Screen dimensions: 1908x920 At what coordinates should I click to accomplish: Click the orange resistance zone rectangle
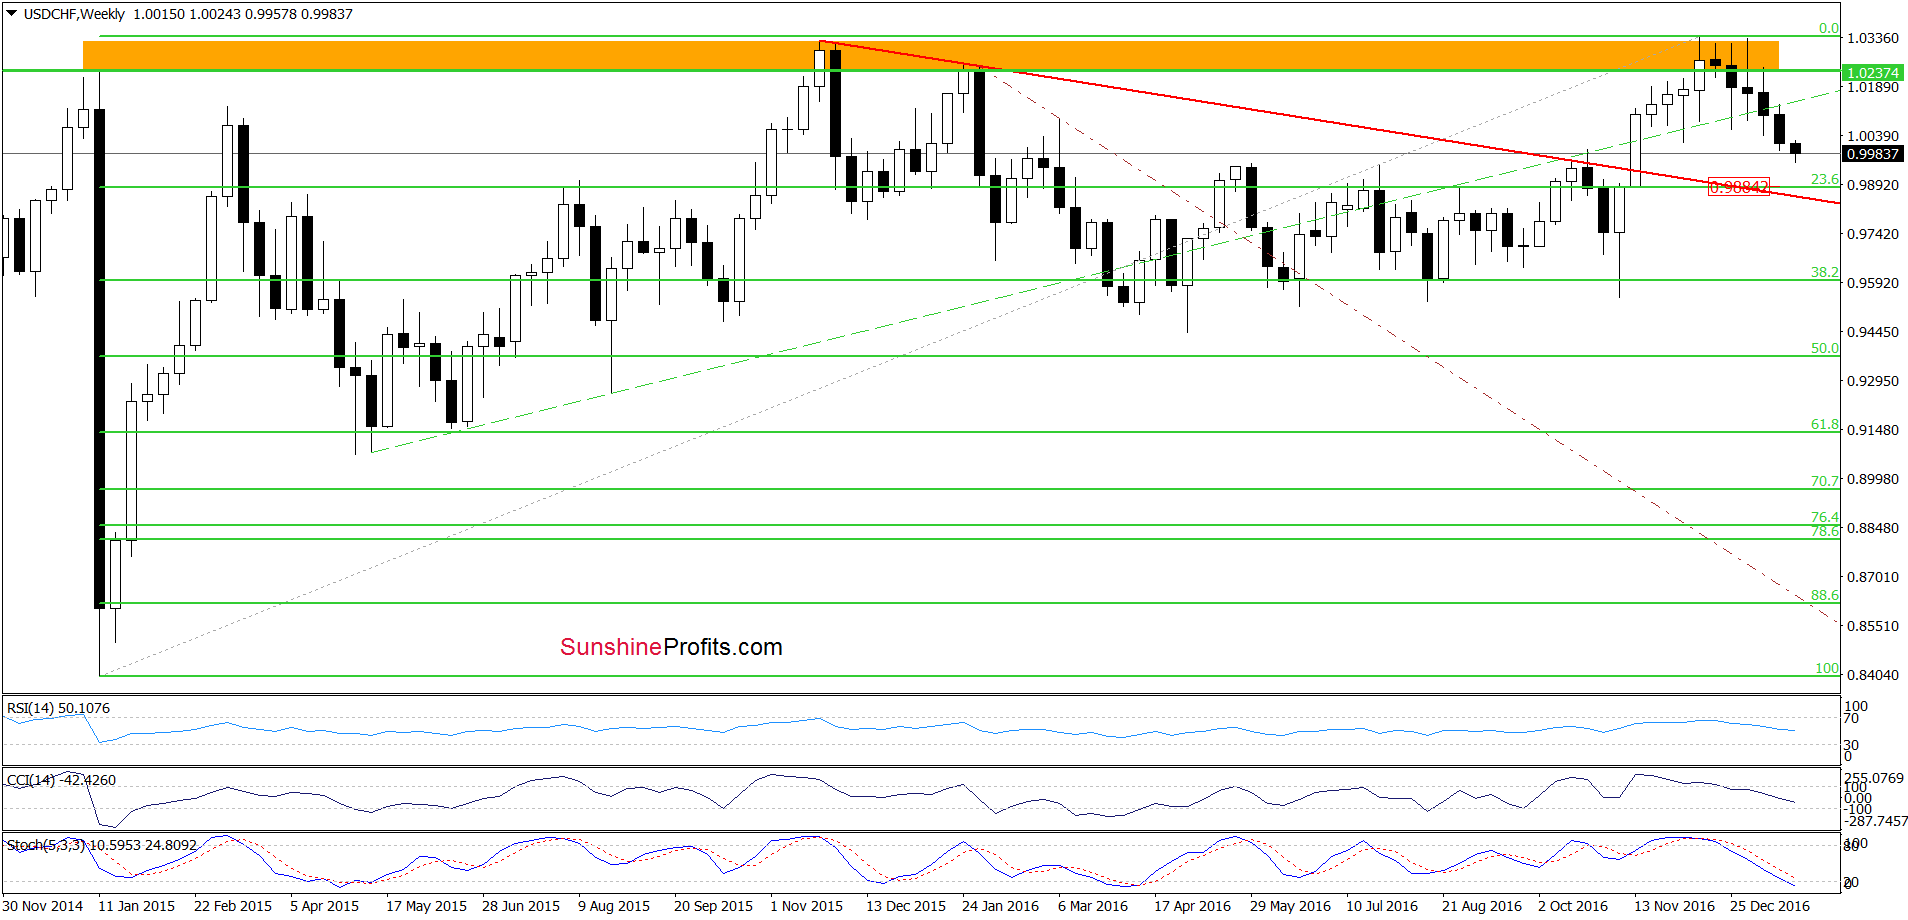[930, 55]
